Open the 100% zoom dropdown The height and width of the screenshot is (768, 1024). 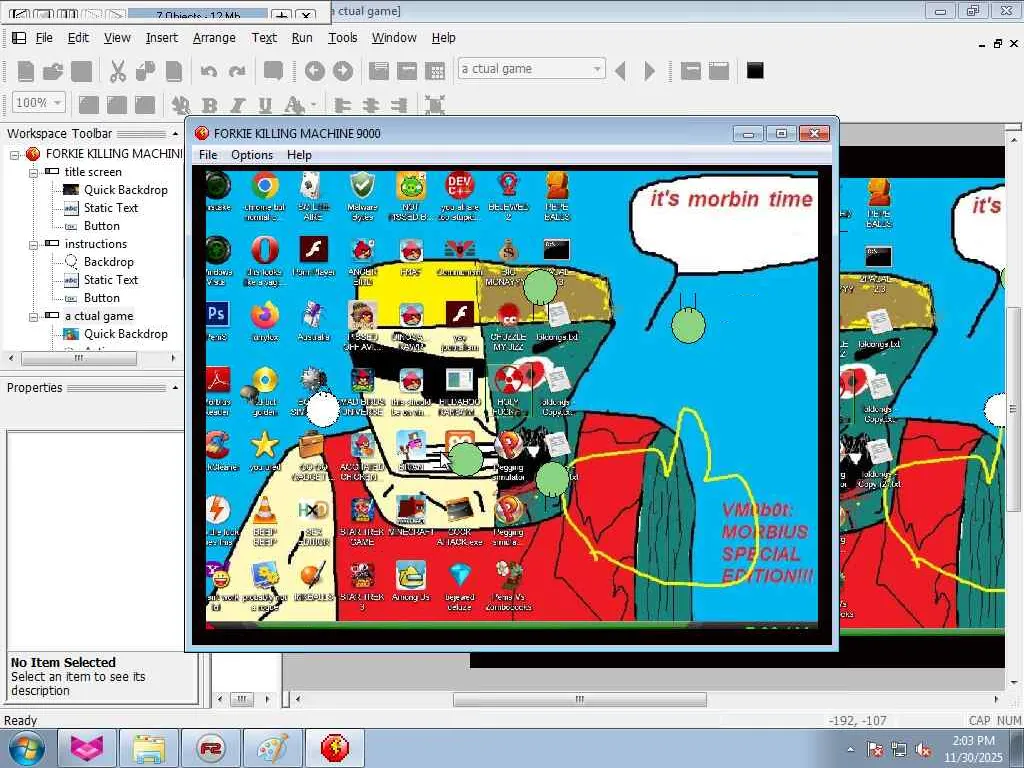pos(57,103)
